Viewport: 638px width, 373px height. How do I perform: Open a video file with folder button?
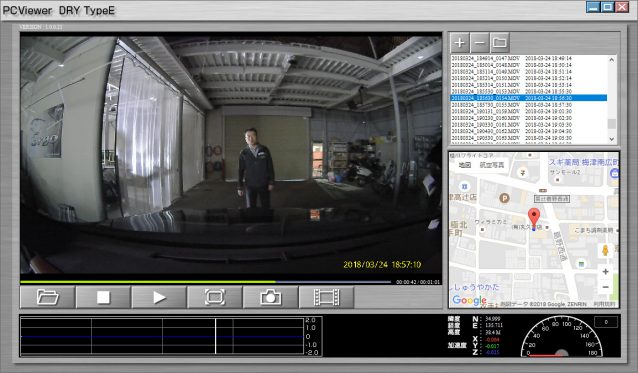tap(47, 297)
